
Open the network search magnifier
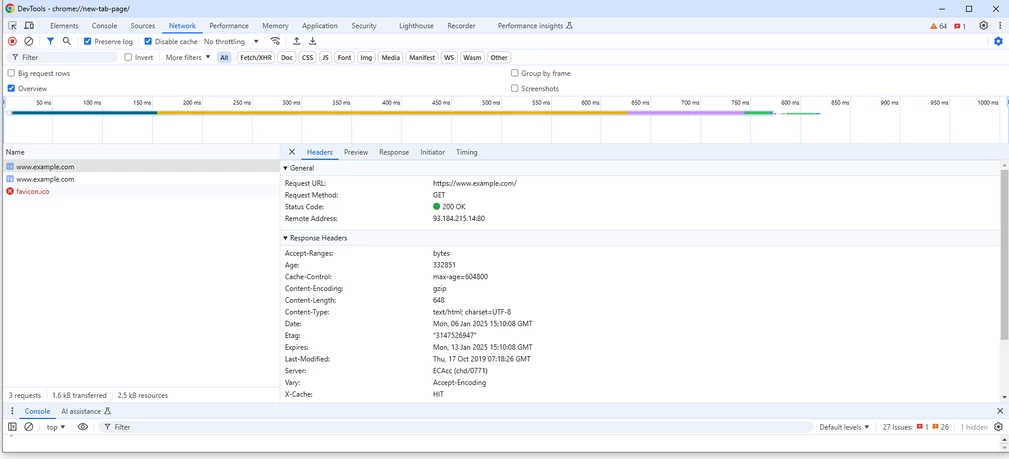(67, 41)
